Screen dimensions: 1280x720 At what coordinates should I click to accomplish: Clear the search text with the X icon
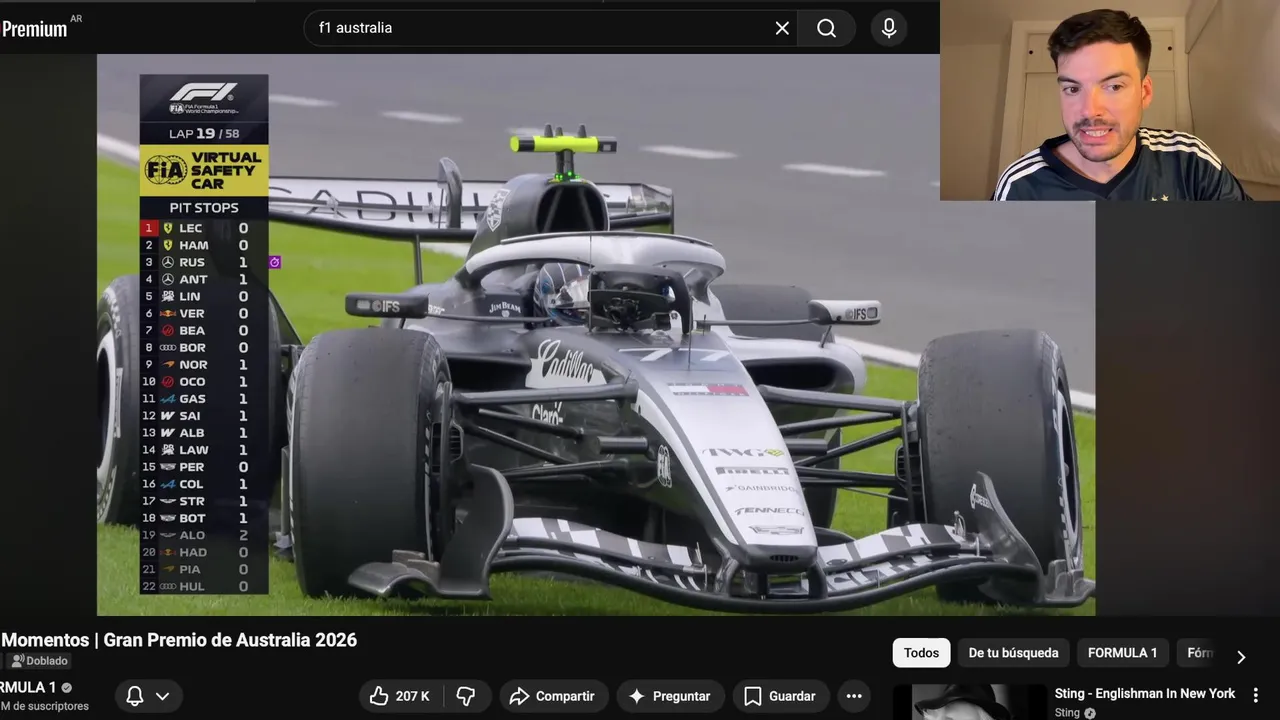point(782,28)
